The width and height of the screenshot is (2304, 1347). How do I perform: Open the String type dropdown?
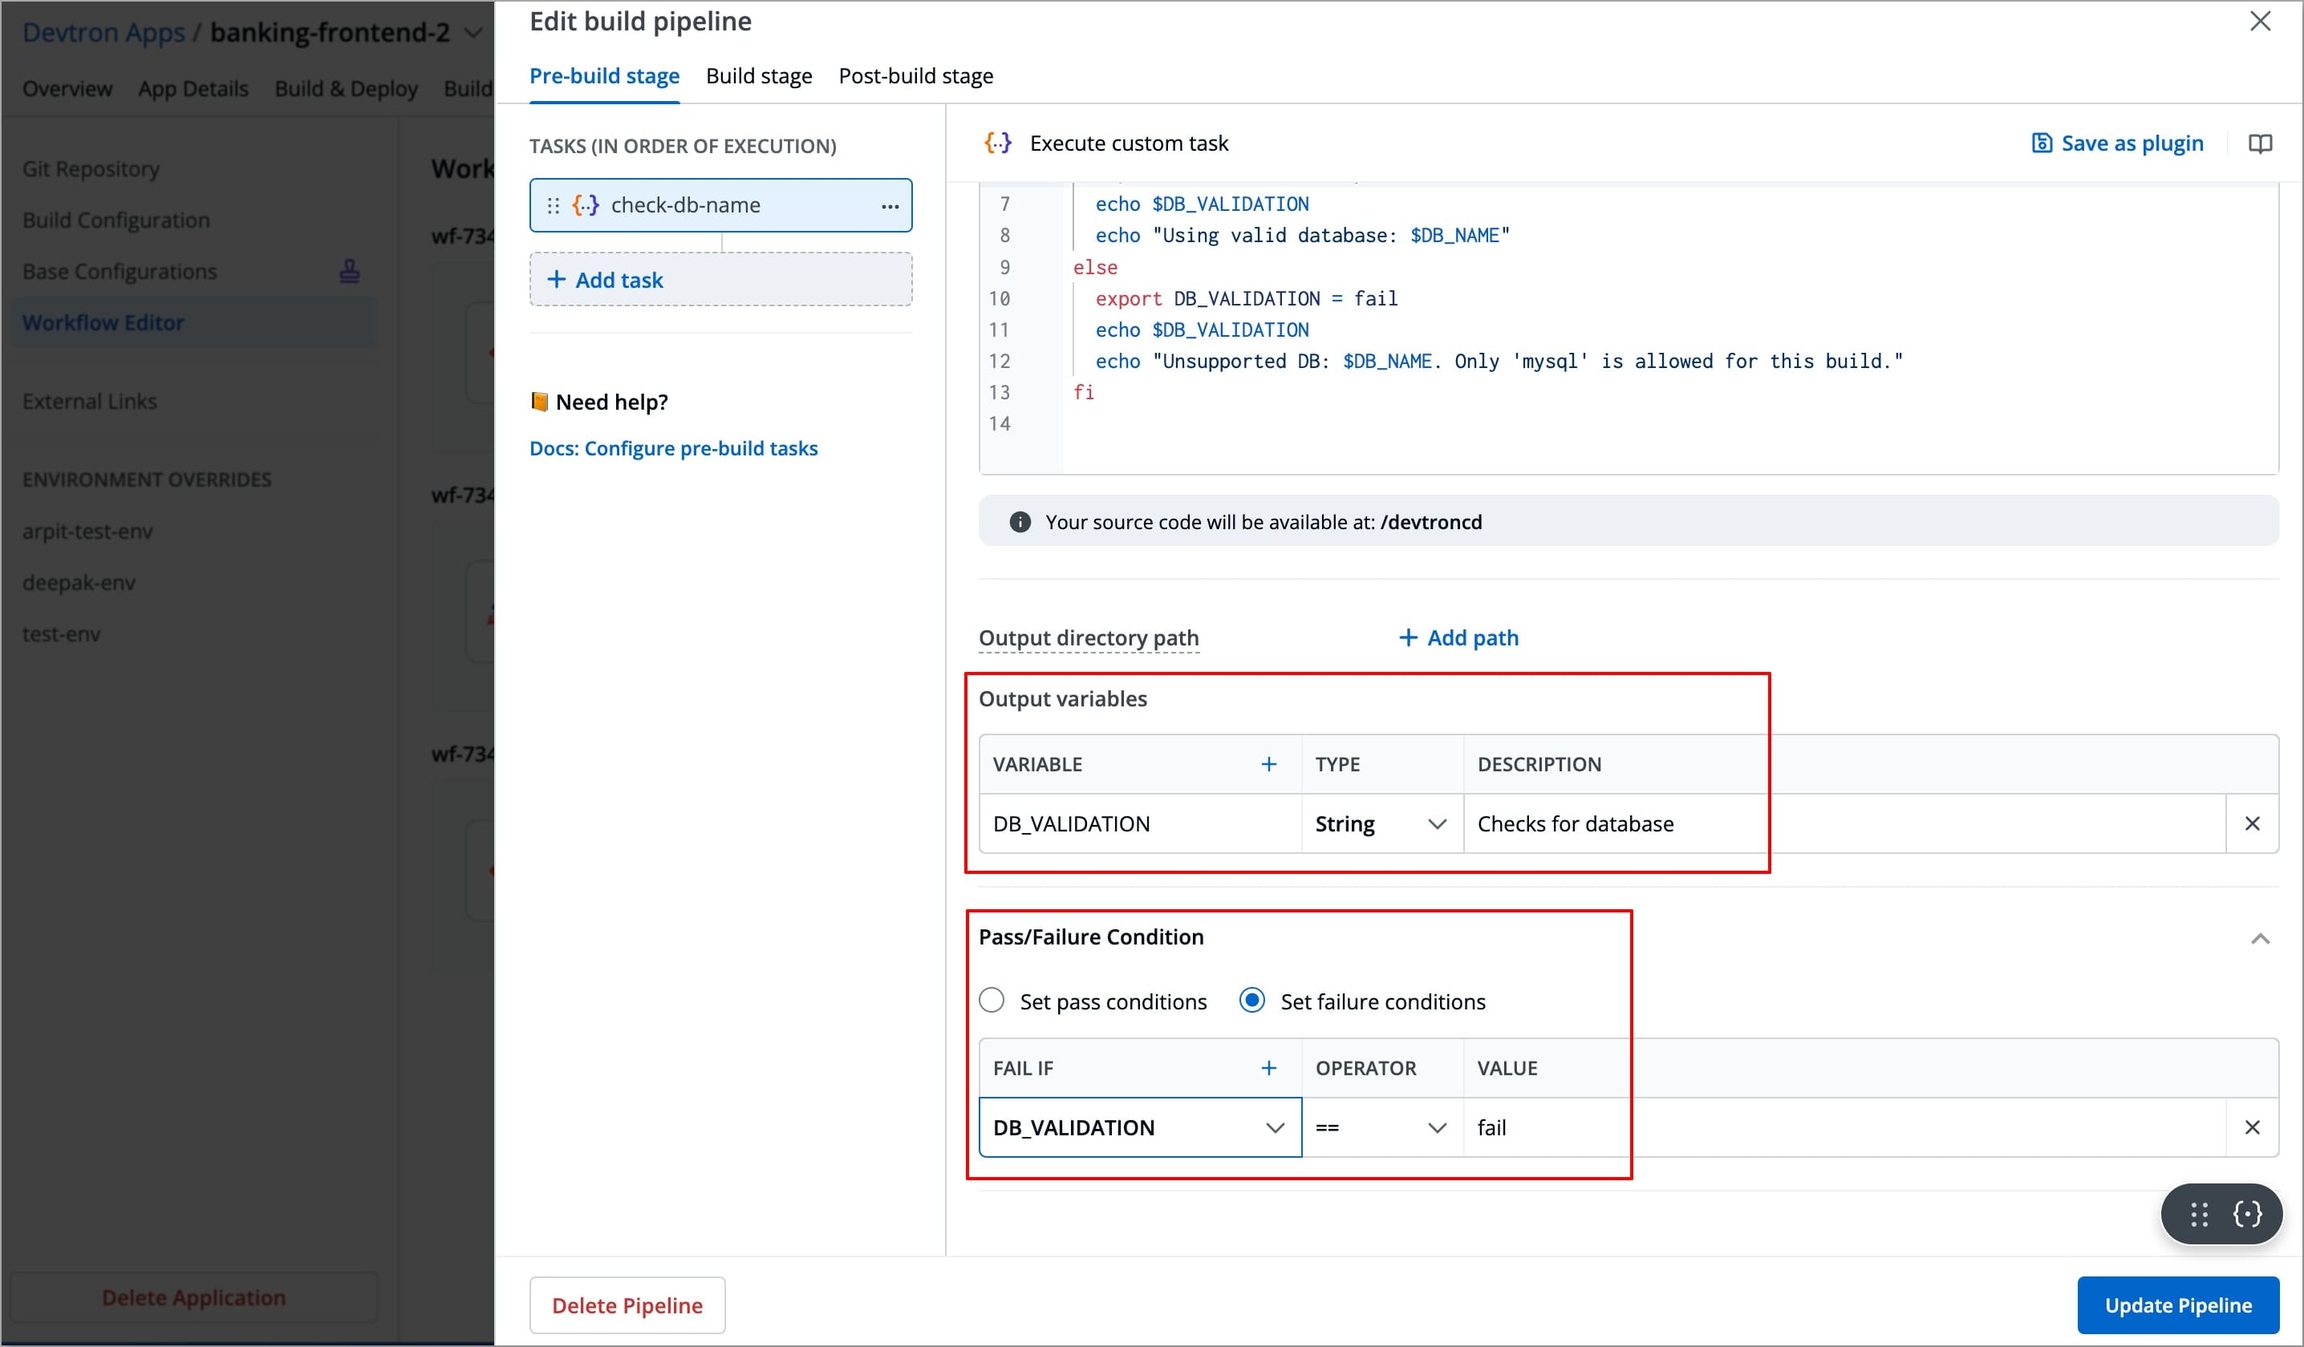coord(1381,824)
